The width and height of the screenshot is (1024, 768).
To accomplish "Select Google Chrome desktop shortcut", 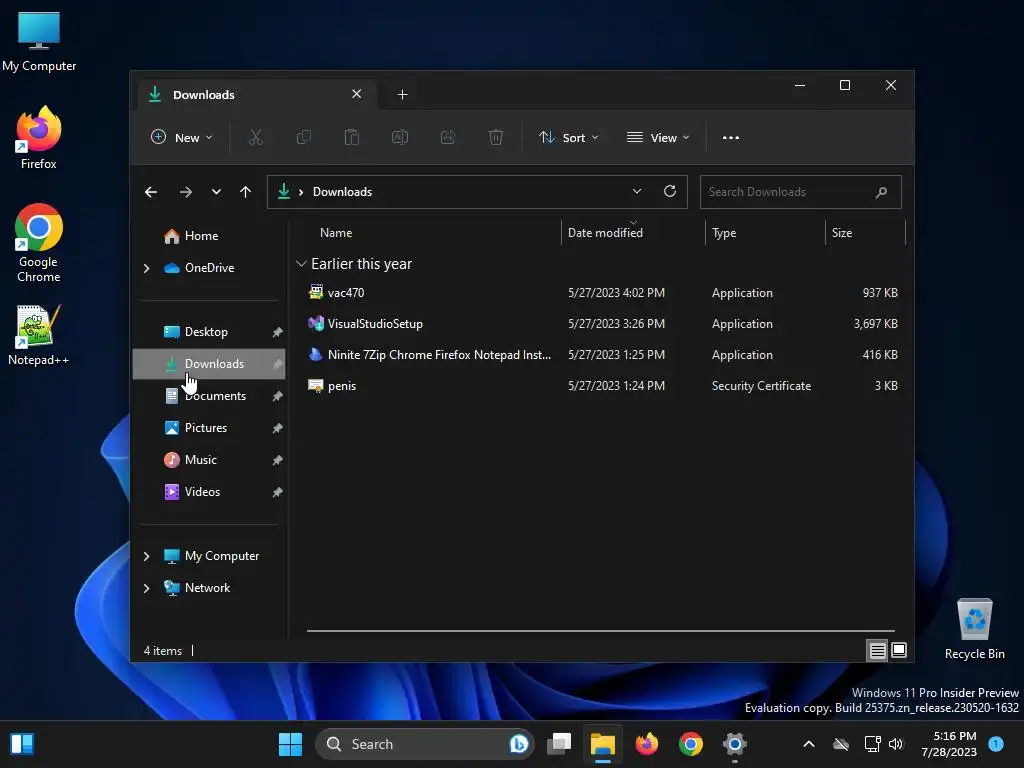I will click(x=39, y=243).
